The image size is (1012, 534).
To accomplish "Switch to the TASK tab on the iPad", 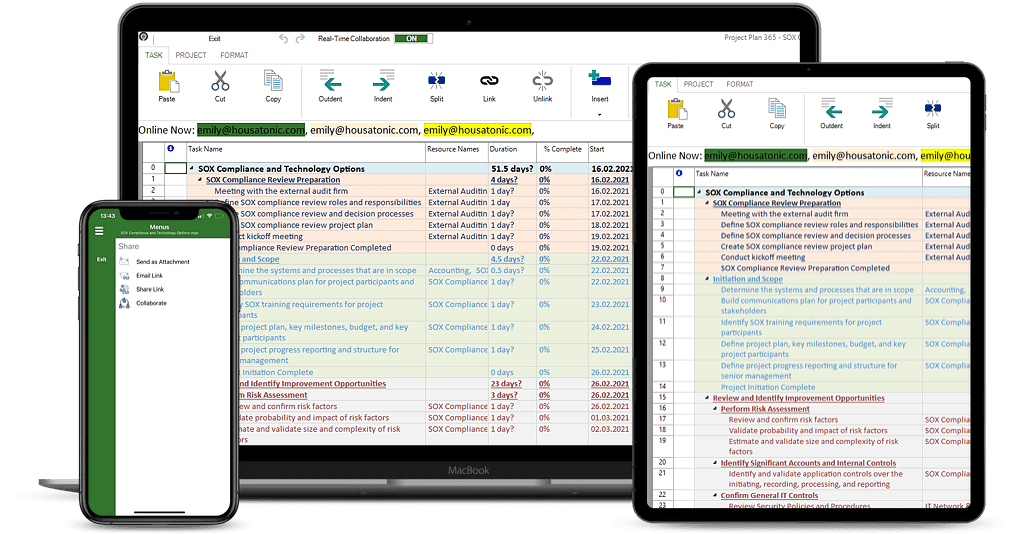I will point(663,84).
